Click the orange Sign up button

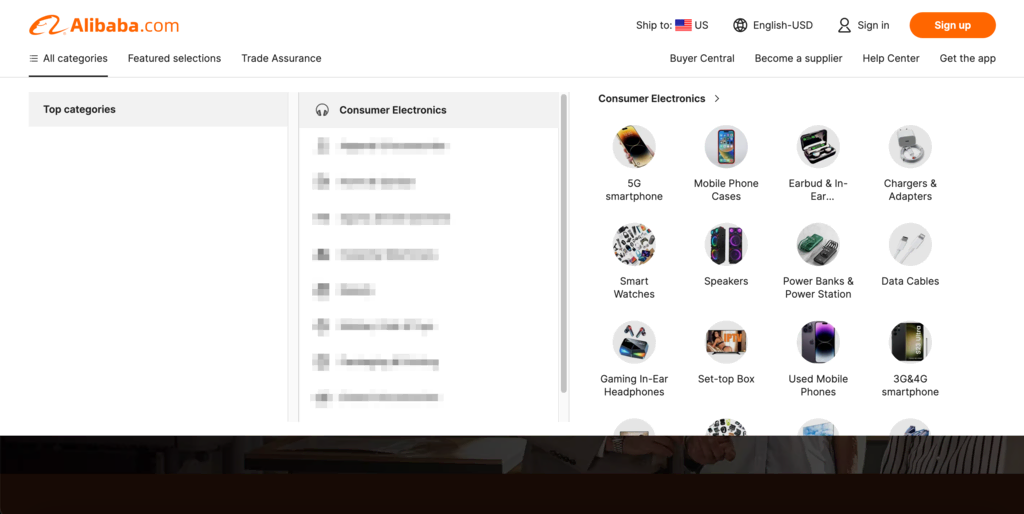952,25
